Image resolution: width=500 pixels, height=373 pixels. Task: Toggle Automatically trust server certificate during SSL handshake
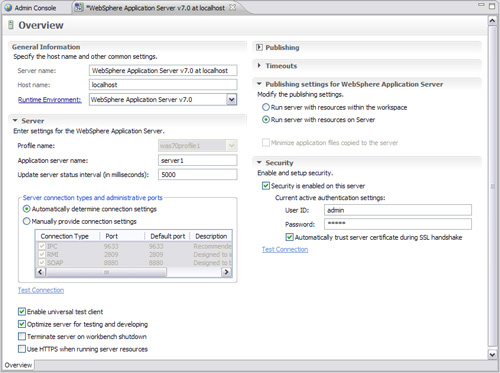click(x=289, y=237)
